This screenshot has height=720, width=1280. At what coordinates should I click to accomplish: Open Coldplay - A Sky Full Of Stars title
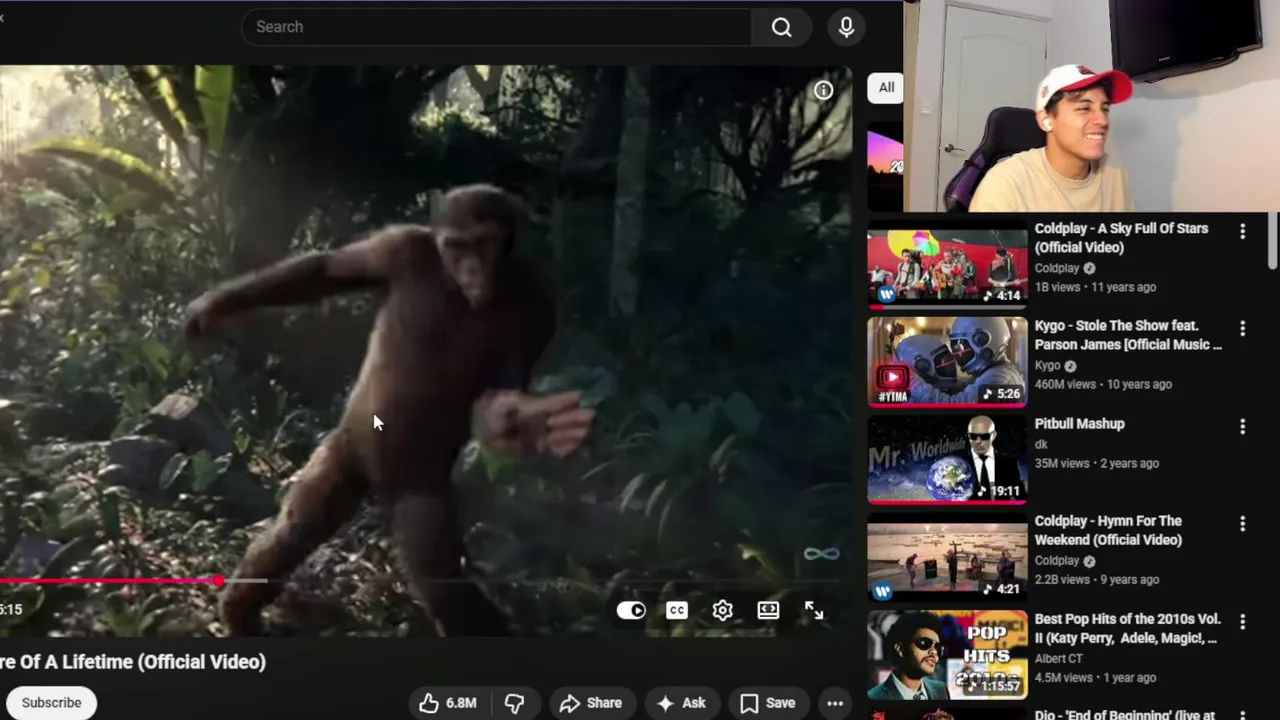coord(1121,238)
